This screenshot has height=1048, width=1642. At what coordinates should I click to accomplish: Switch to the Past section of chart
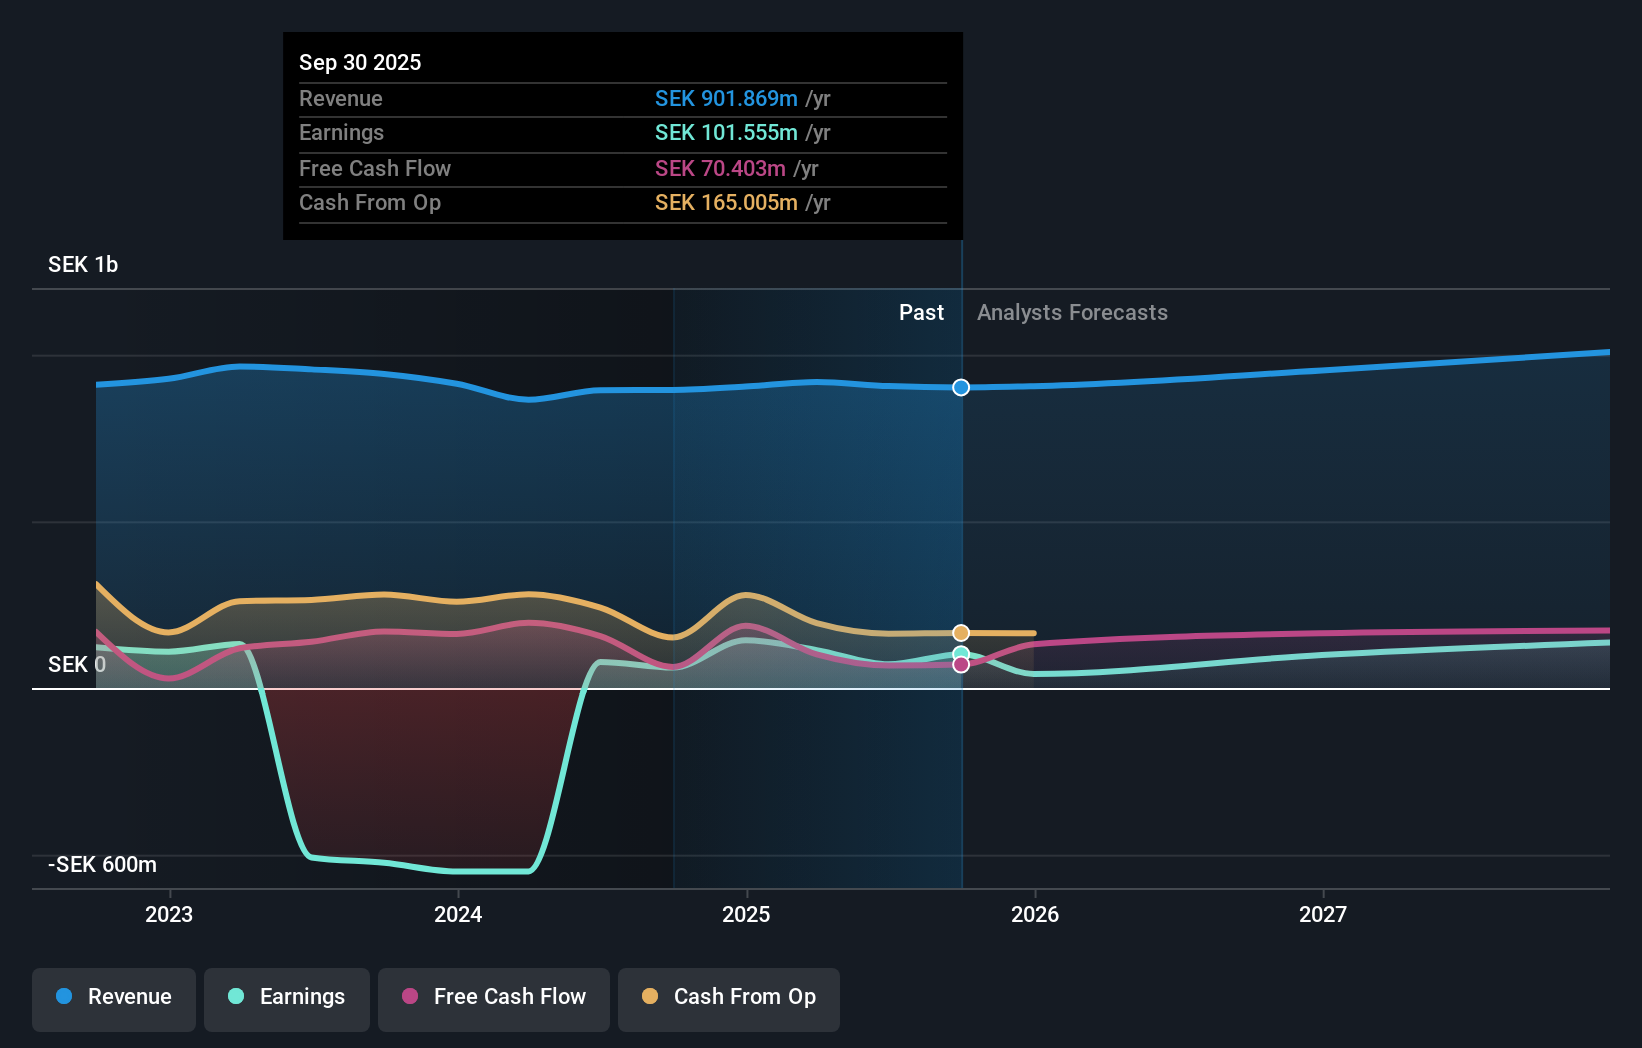[x=920, y=312]
